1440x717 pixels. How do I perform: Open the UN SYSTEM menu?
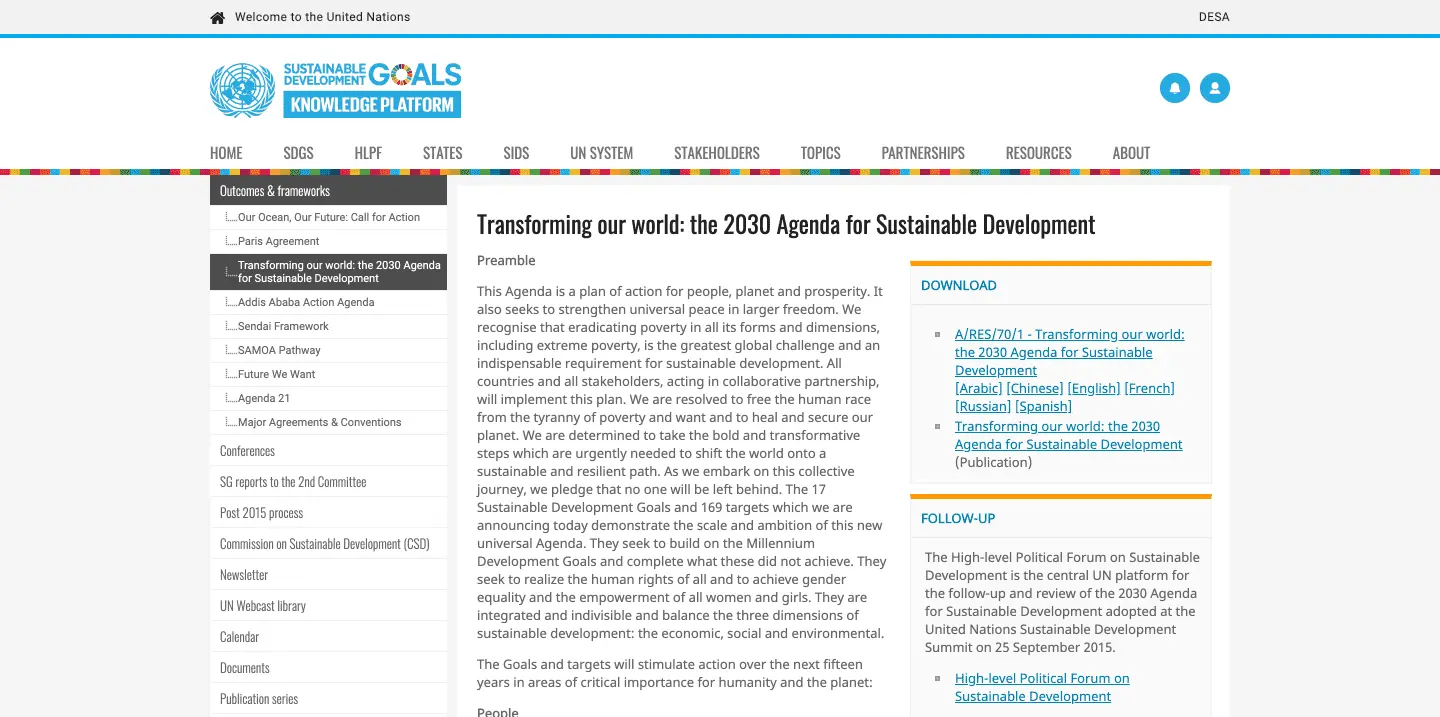(x=601, y=153)
